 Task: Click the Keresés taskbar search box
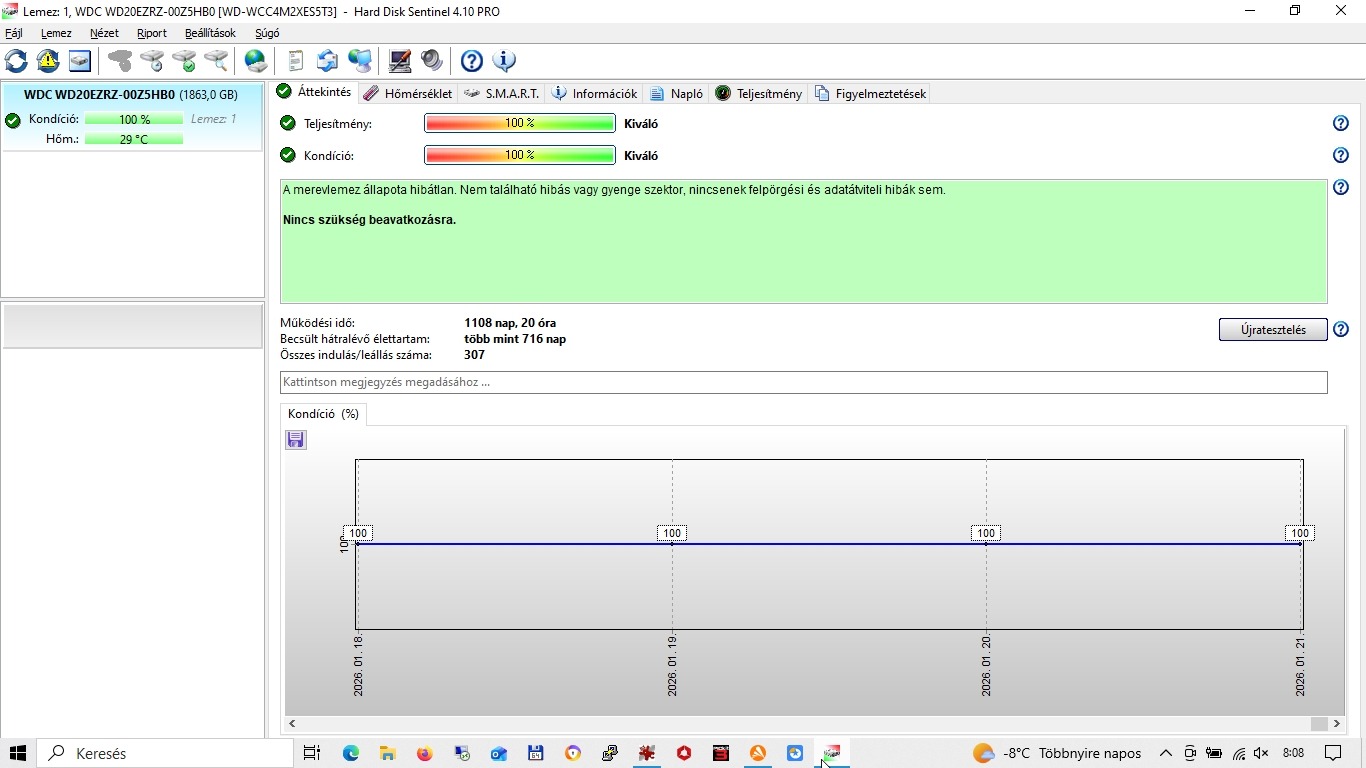pos(166,753)
